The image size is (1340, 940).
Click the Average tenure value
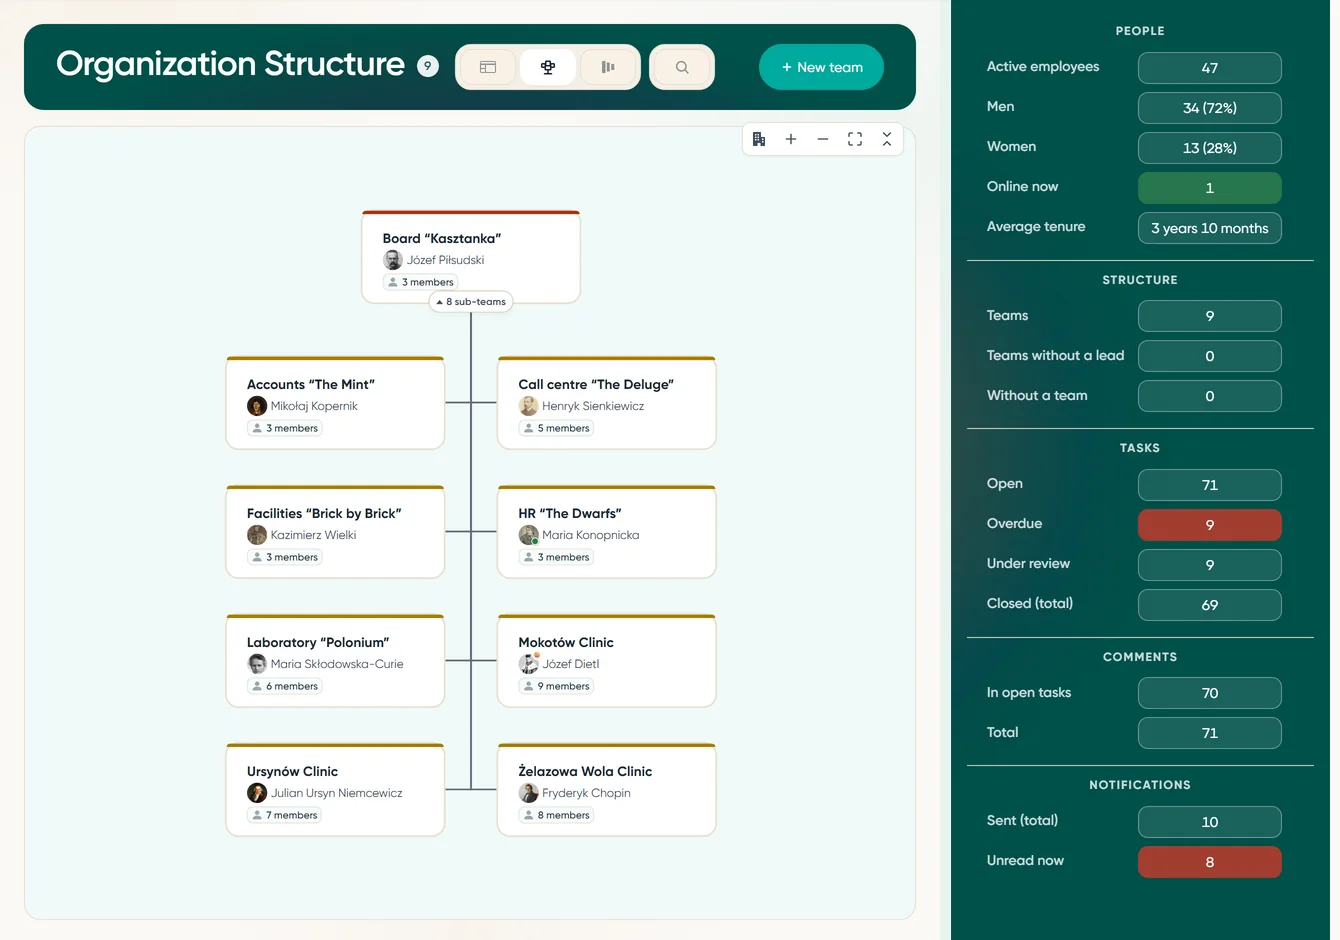[x=1210, y=228]
